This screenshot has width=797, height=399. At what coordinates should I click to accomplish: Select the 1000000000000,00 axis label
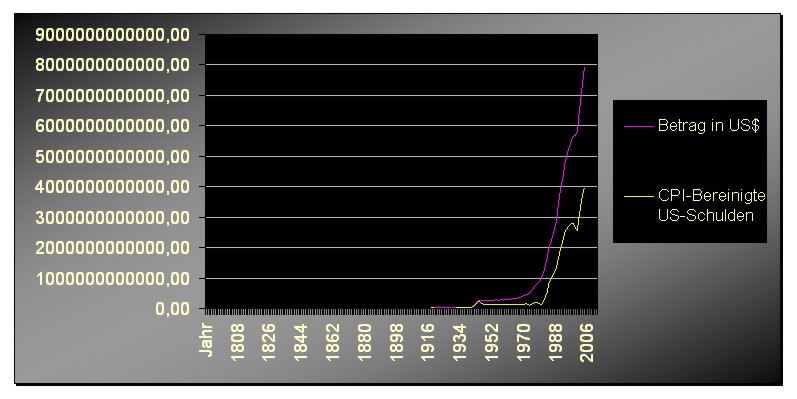click(x=112, y=279)
